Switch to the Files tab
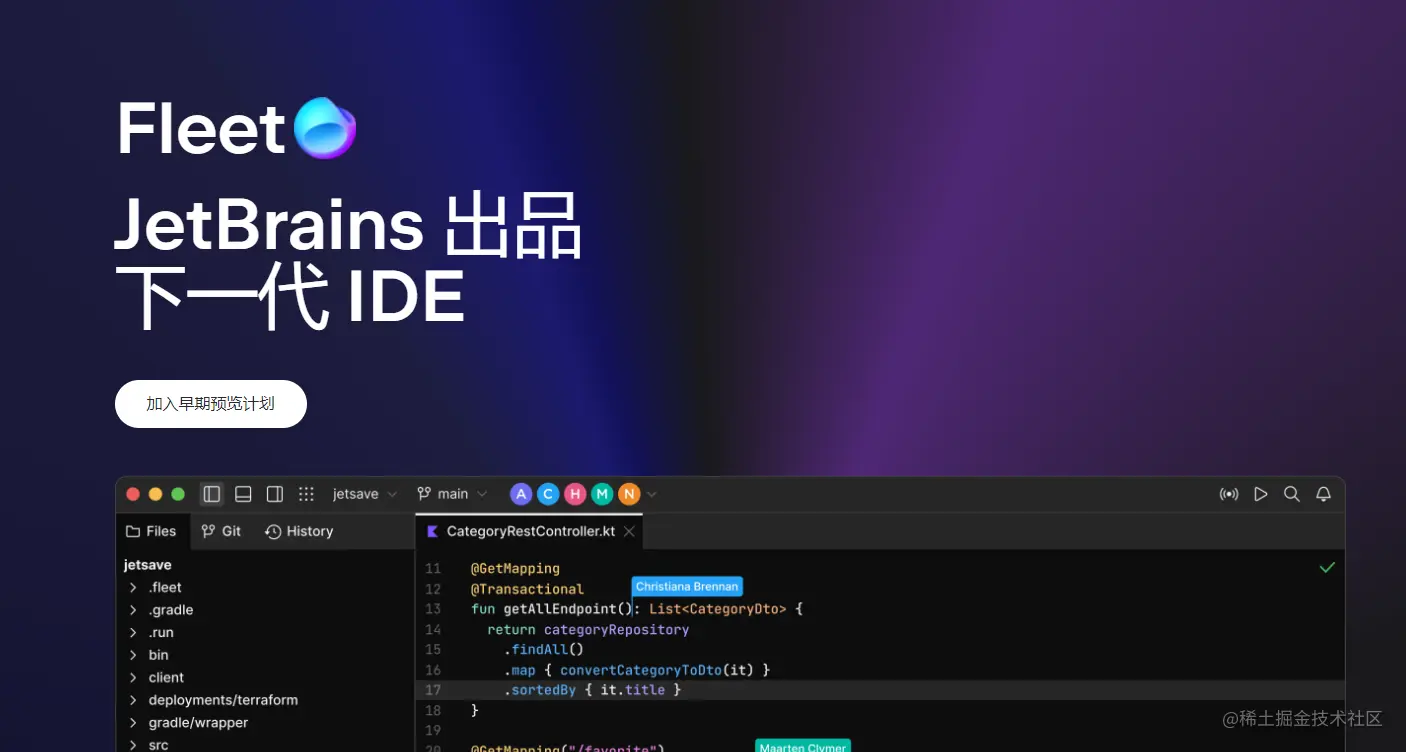The image size is (1406, 752). click(151, 531)
